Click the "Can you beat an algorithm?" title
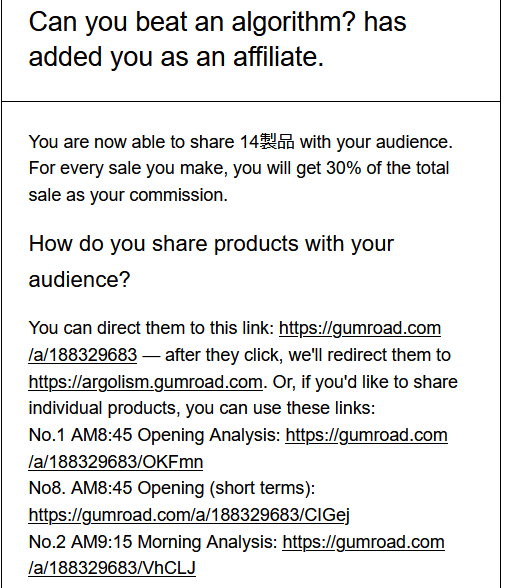The image size is (510, 588). tap(192, 22)
